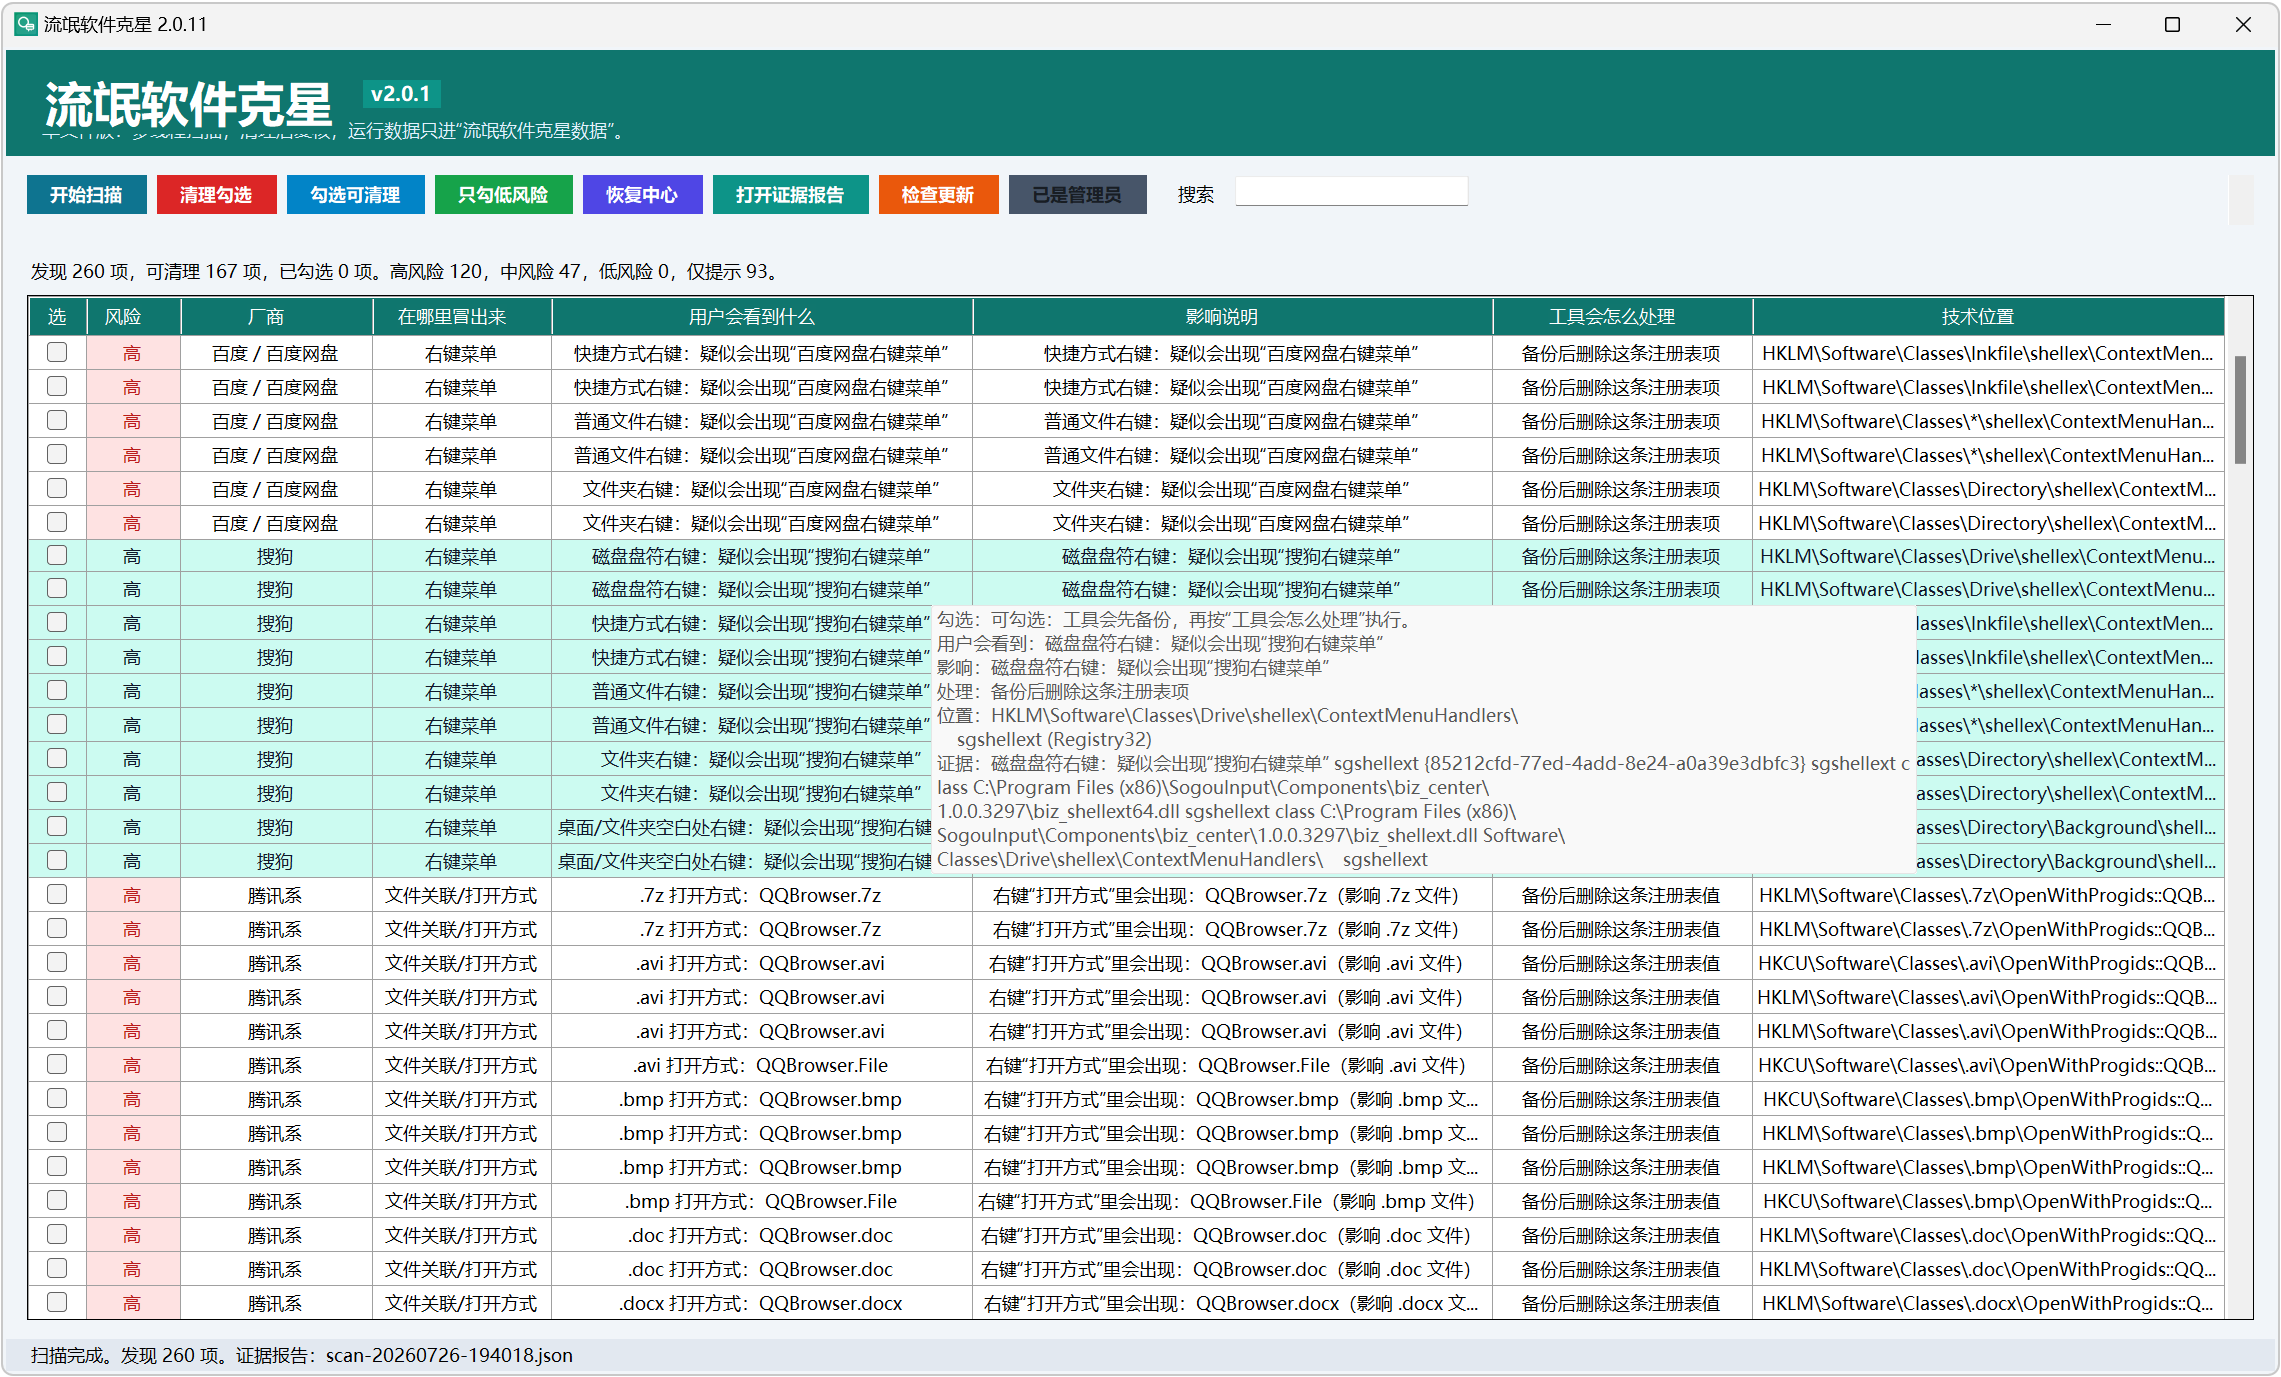Image resolution: width=2281 pixels, height=1377 pixels.
Task: Tick the checkbox for the .bmp QQBrowser.File row
Action: pos(57,1201)
